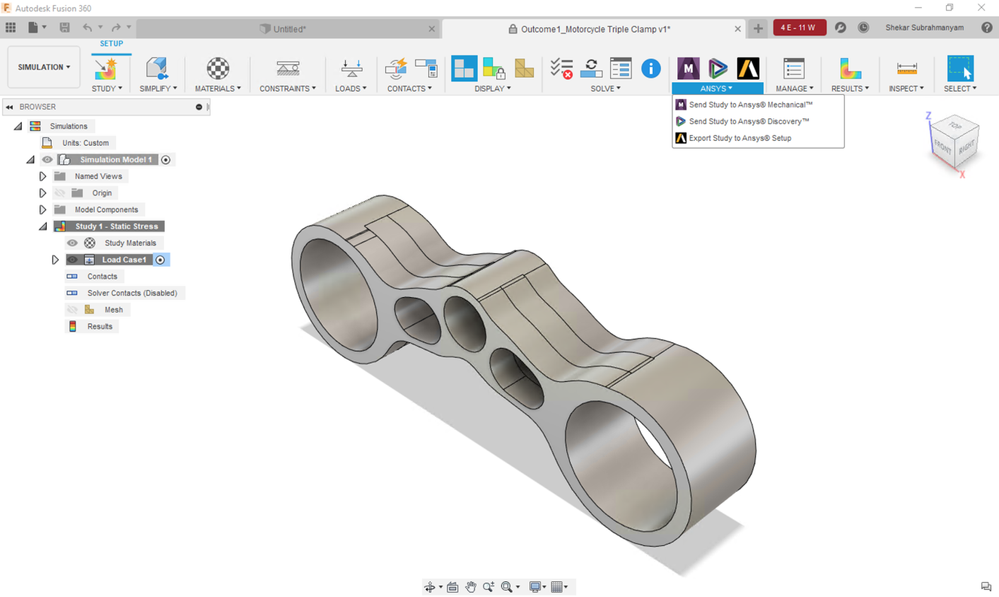Click the Ansys Discovery play-shaped icon
This screenshot has width=999, height=597.
click(718, 68)
